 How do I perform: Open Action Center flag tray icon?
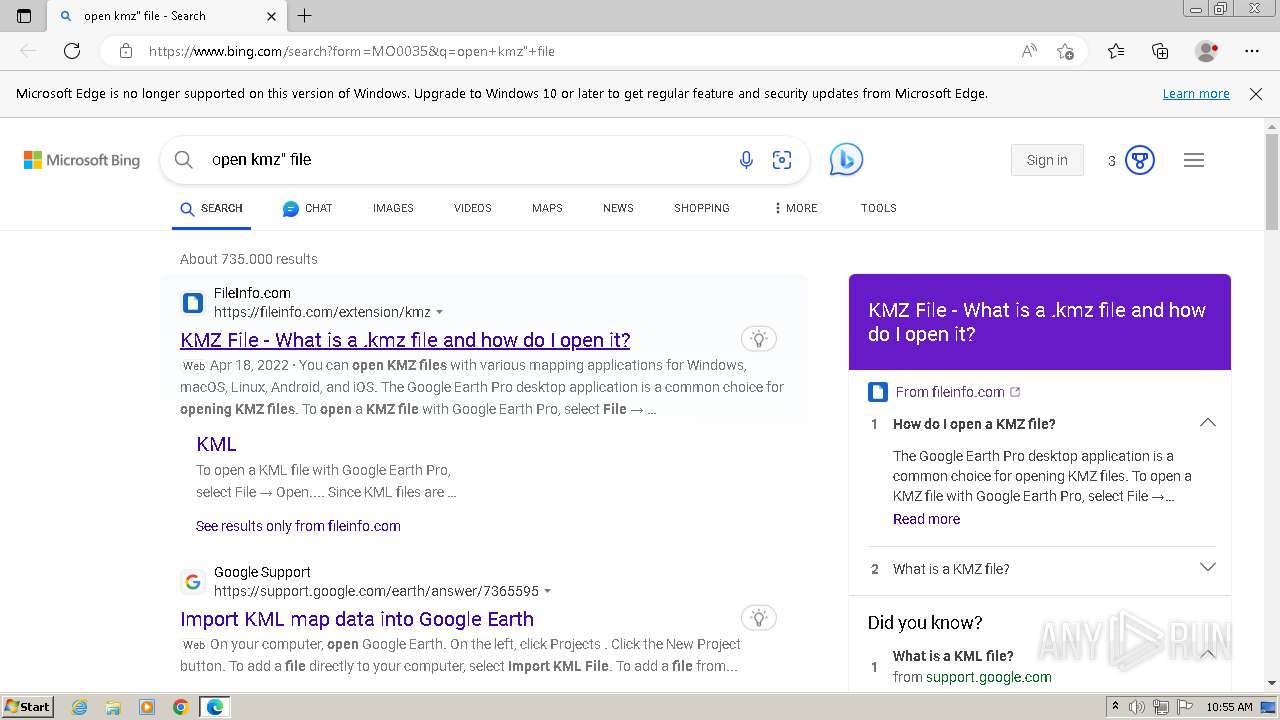click(x=1185, y=707)
